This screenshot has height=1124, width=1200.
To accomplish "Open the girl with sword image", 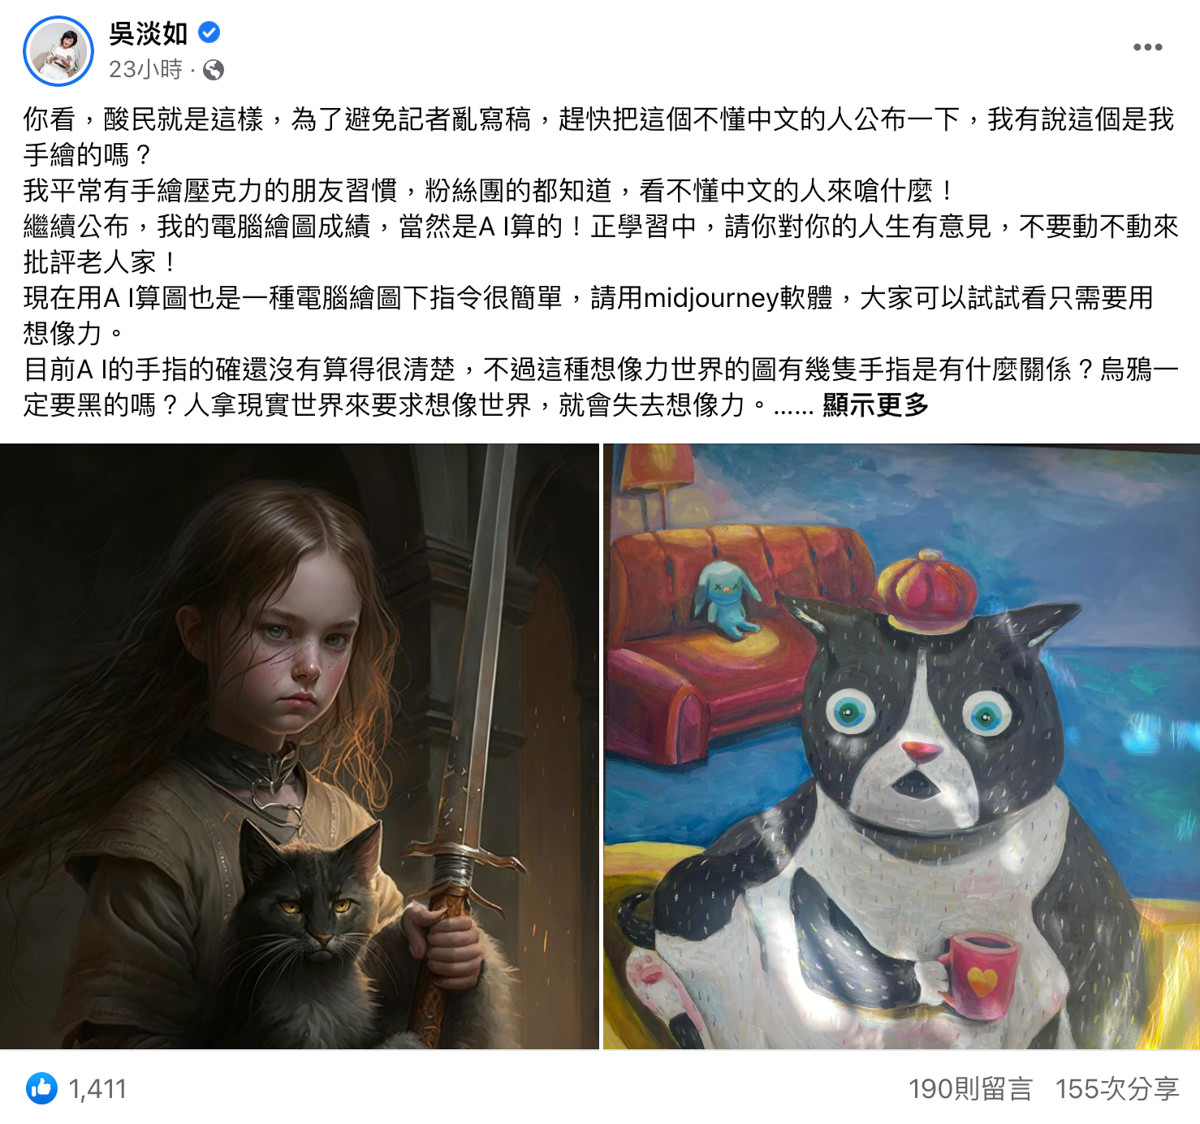I will click(x=299, y=746).
